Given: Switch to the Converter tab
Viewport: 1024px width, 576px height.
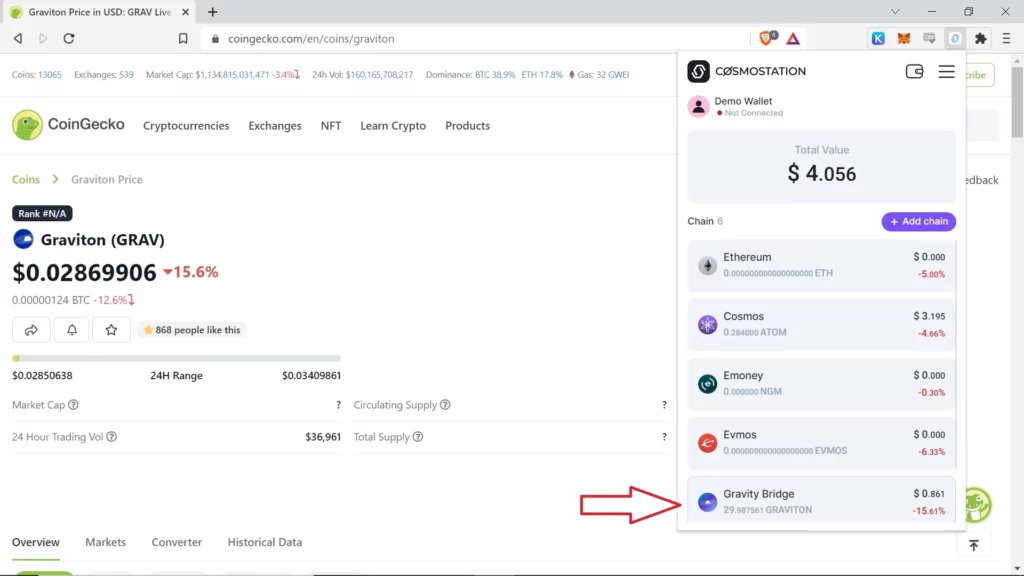Looking at the screenshot, I should coord(176,542).
